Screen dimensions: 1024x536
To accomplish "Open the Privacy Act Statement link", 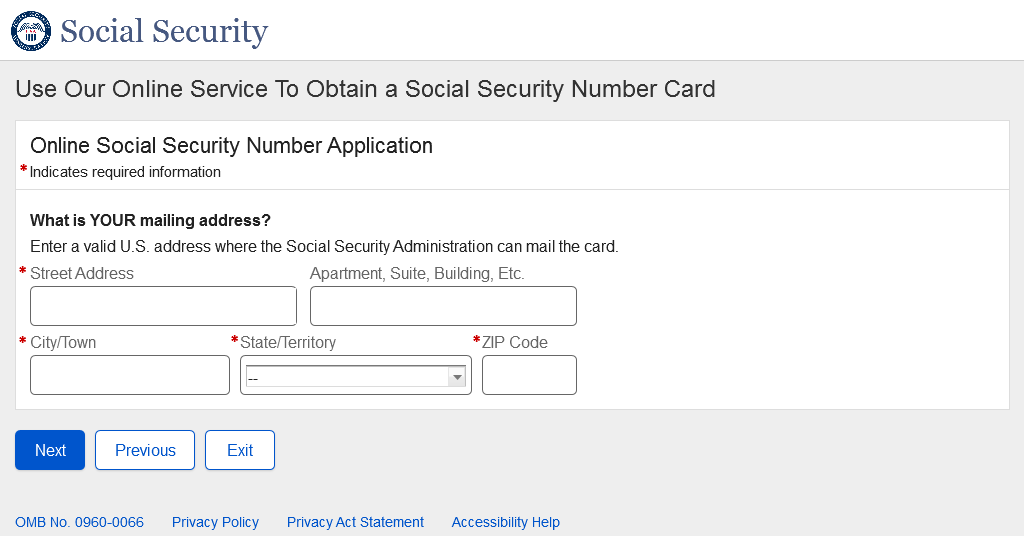I will [355, 522].
